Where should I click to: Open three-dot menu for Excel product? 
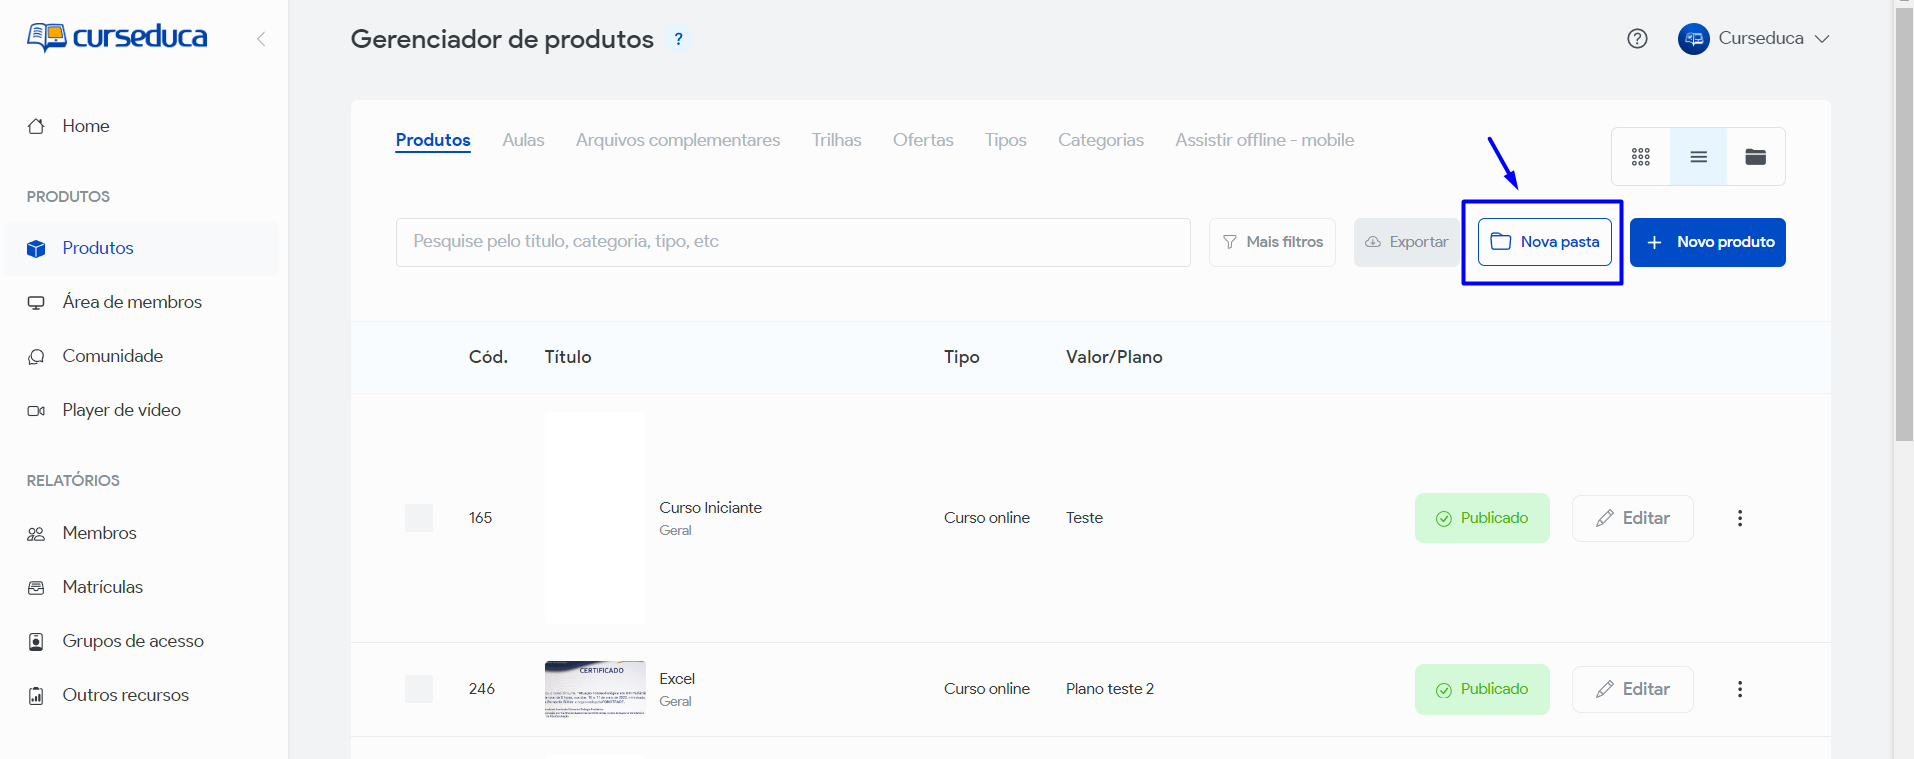click(1740, 689)
